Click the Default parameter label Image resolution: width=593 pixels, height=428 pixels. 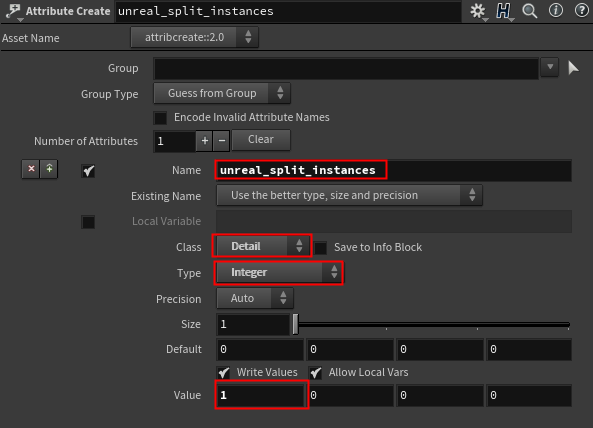(184, 349)
